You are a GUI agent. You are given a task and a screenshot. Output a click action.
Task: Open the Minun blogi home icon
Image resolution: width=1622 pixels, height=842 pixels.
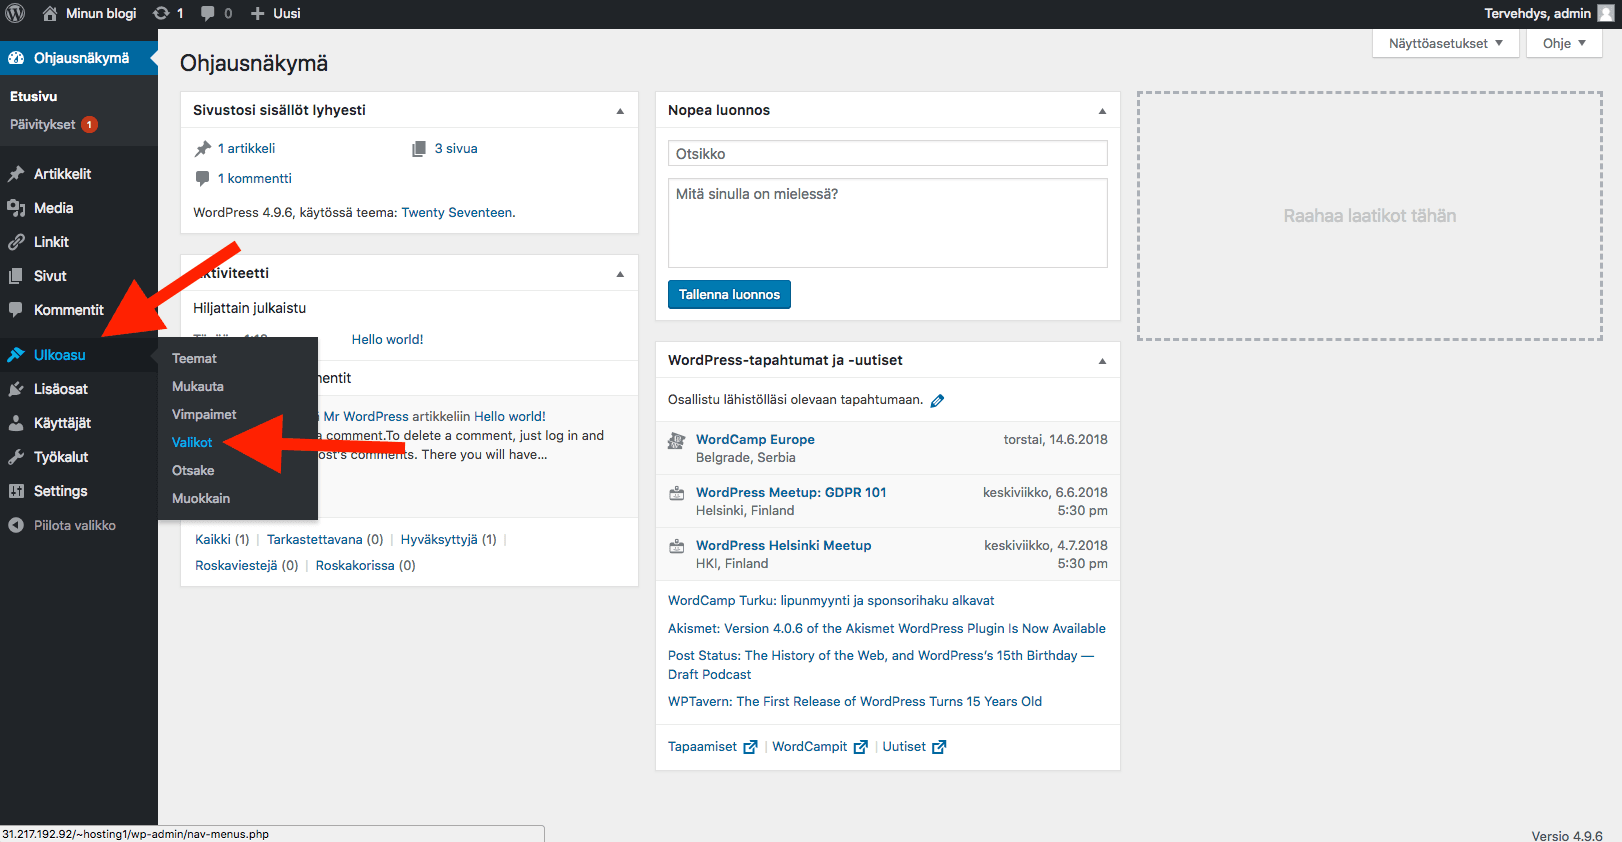tap(50, 13)
